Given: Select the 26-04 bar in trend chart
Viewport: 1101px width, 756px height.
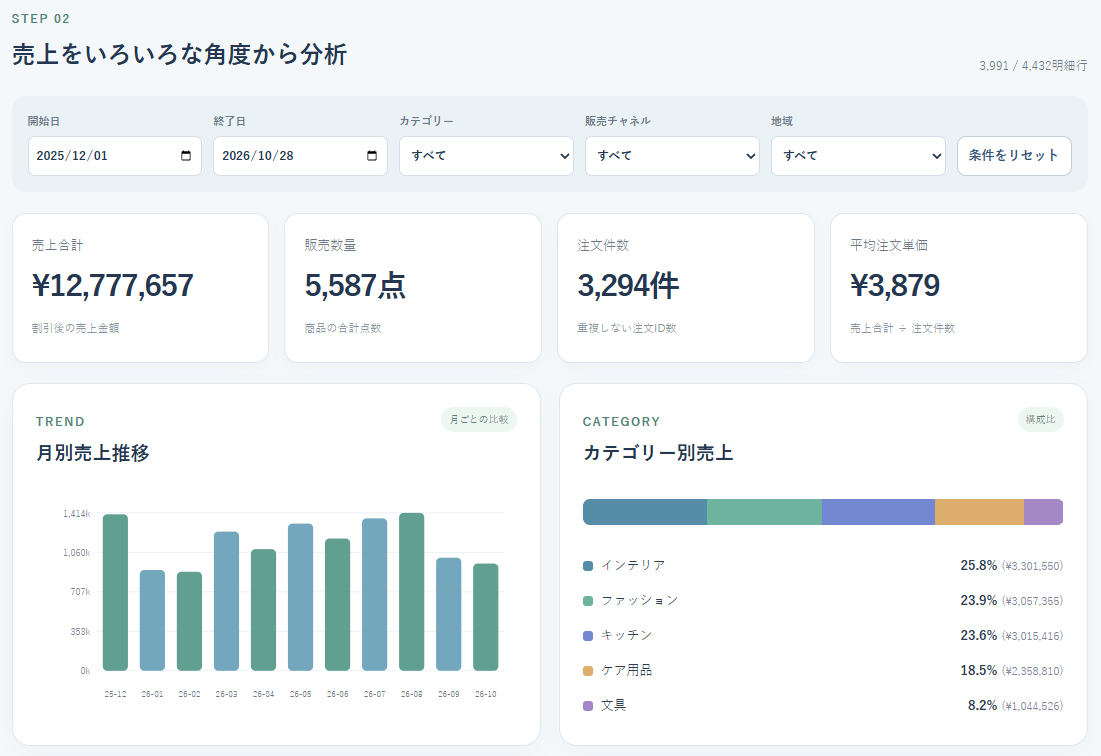Looking at the screenshot, I should coord(263,610).
